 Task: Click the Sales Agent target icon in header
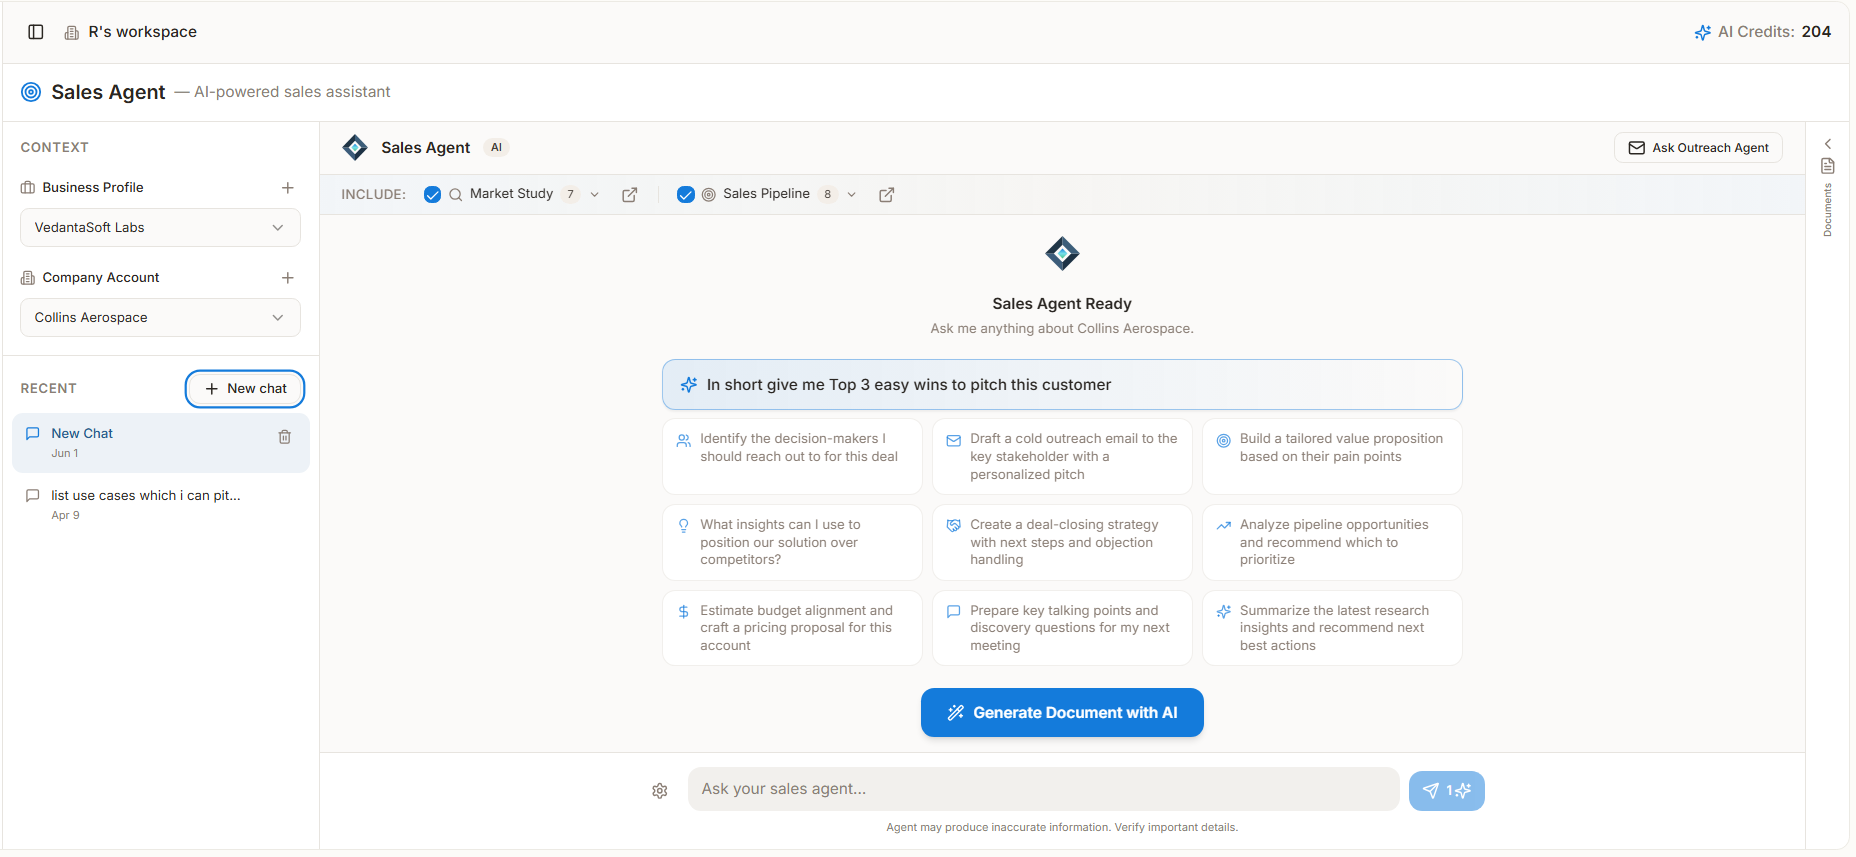coord(32,92)
